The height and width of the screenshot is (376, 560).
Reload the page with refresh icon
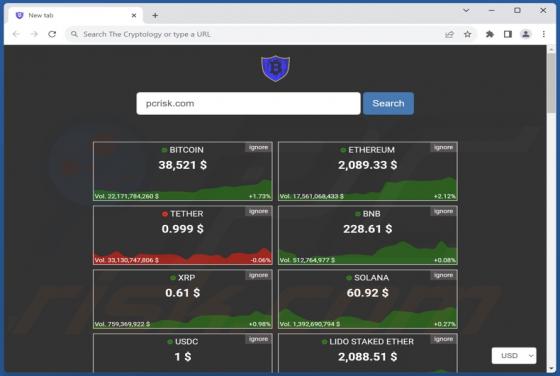click(52, 34)
